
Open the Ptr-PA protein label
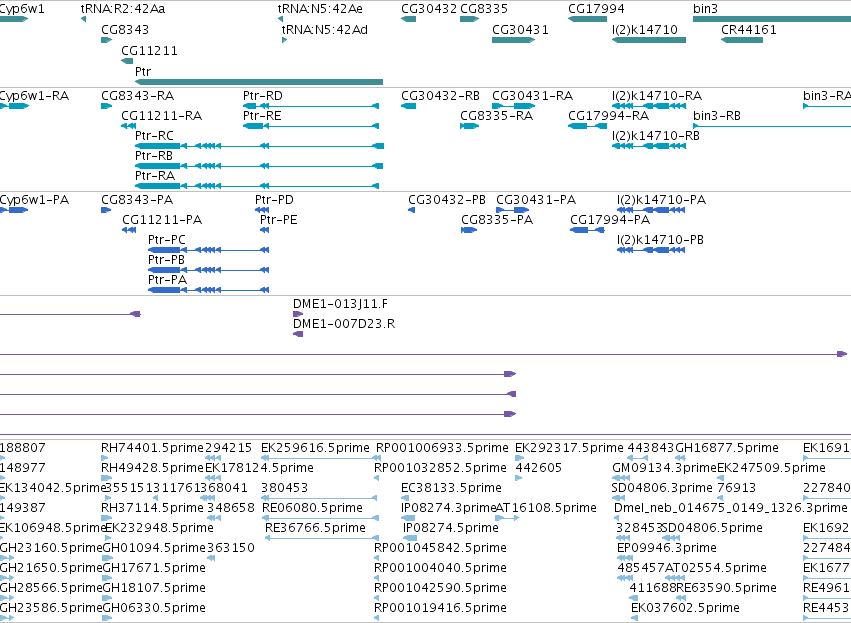[x=167, y=280]
